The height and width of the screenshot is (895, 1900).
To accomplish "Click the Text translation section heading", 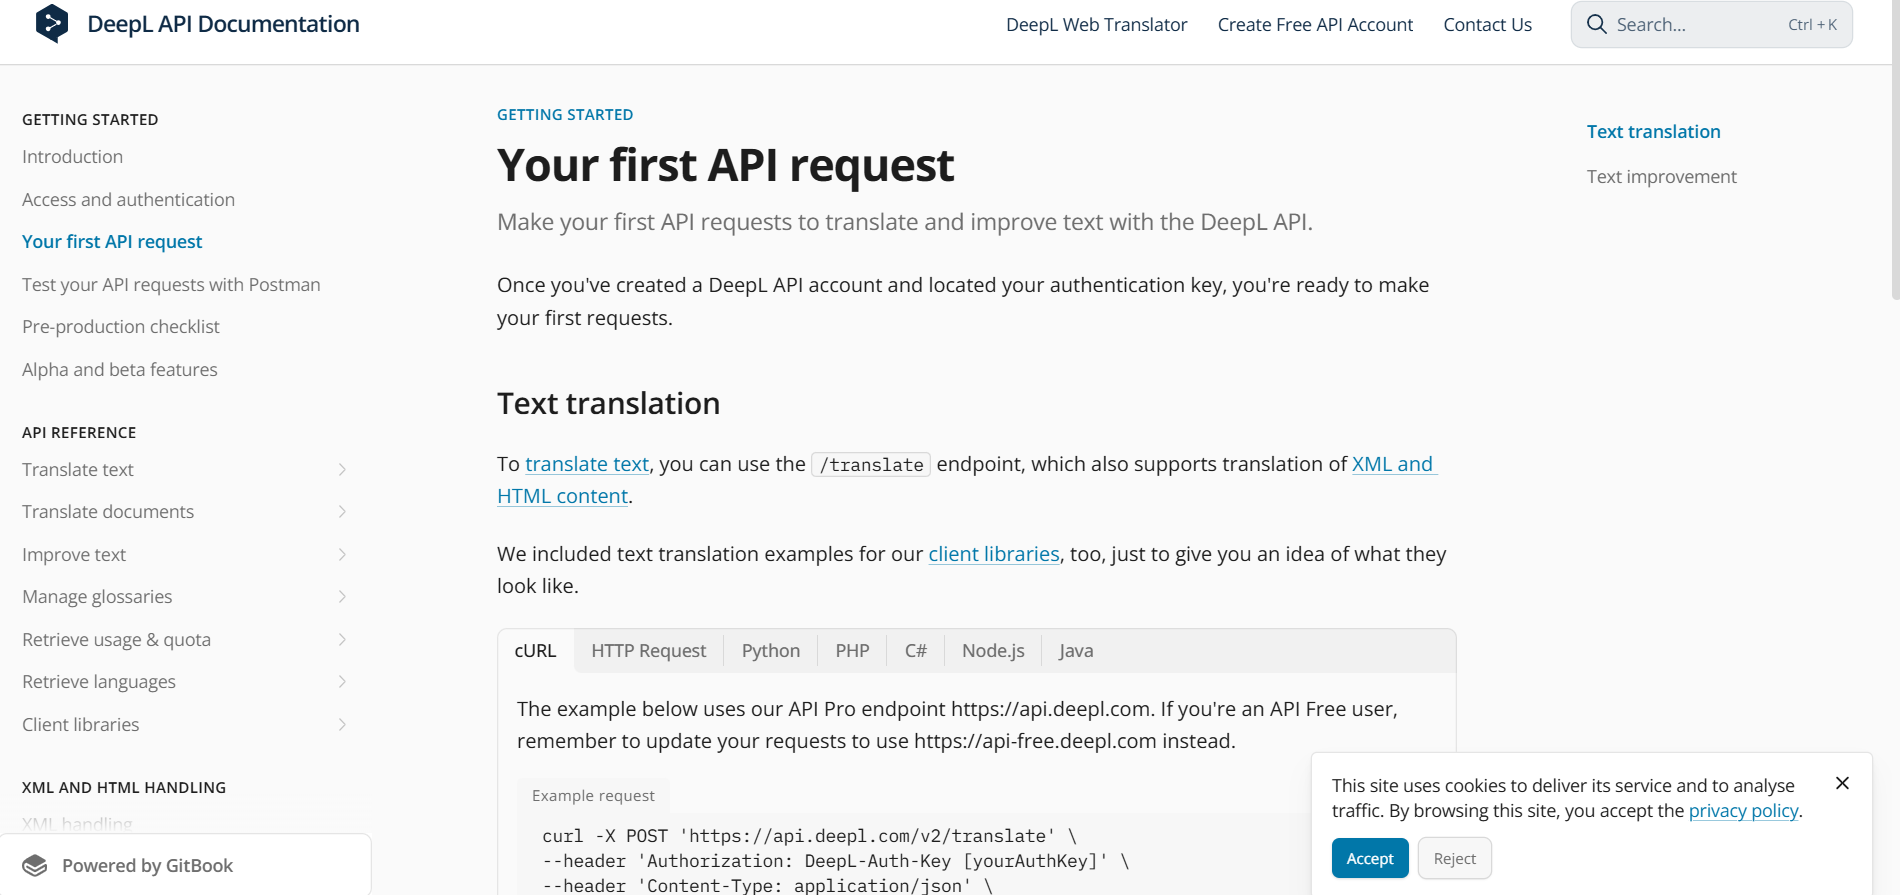I will click(608, 404).
